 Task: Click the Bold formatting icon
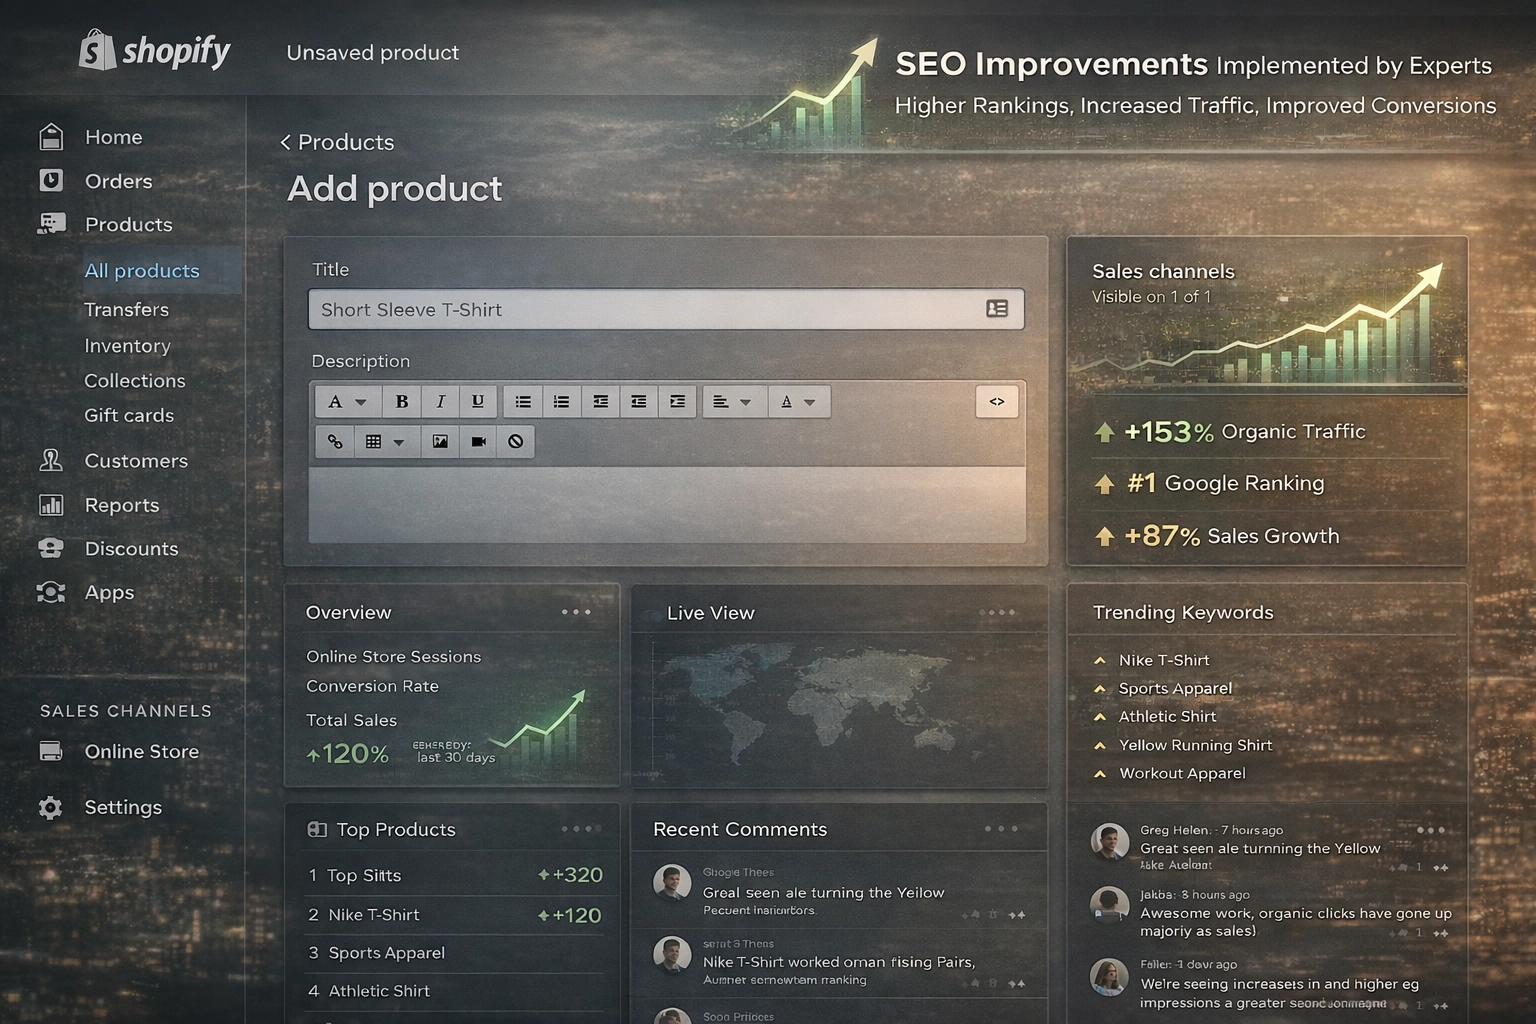(x=401, y=402)
